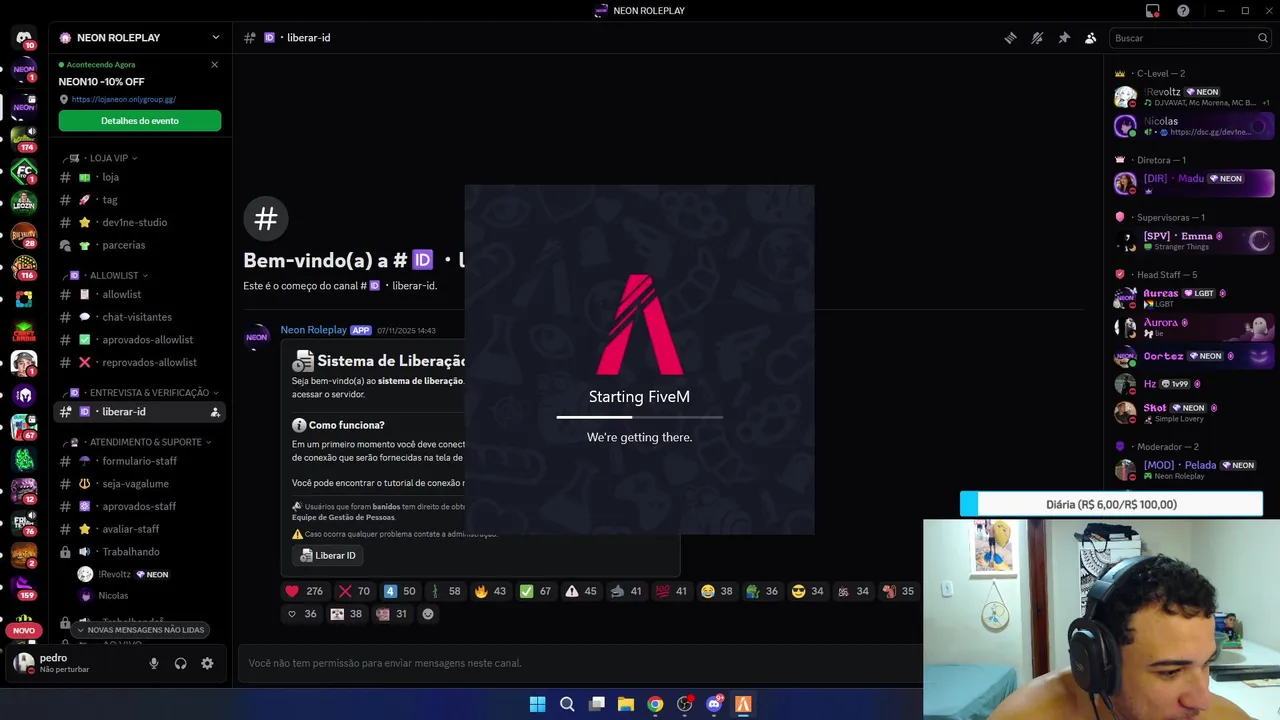Image resolution: width=1280 pixels, height=720 pixels.
Task: Toggle the member list icon
Action: coord(1091,38)
